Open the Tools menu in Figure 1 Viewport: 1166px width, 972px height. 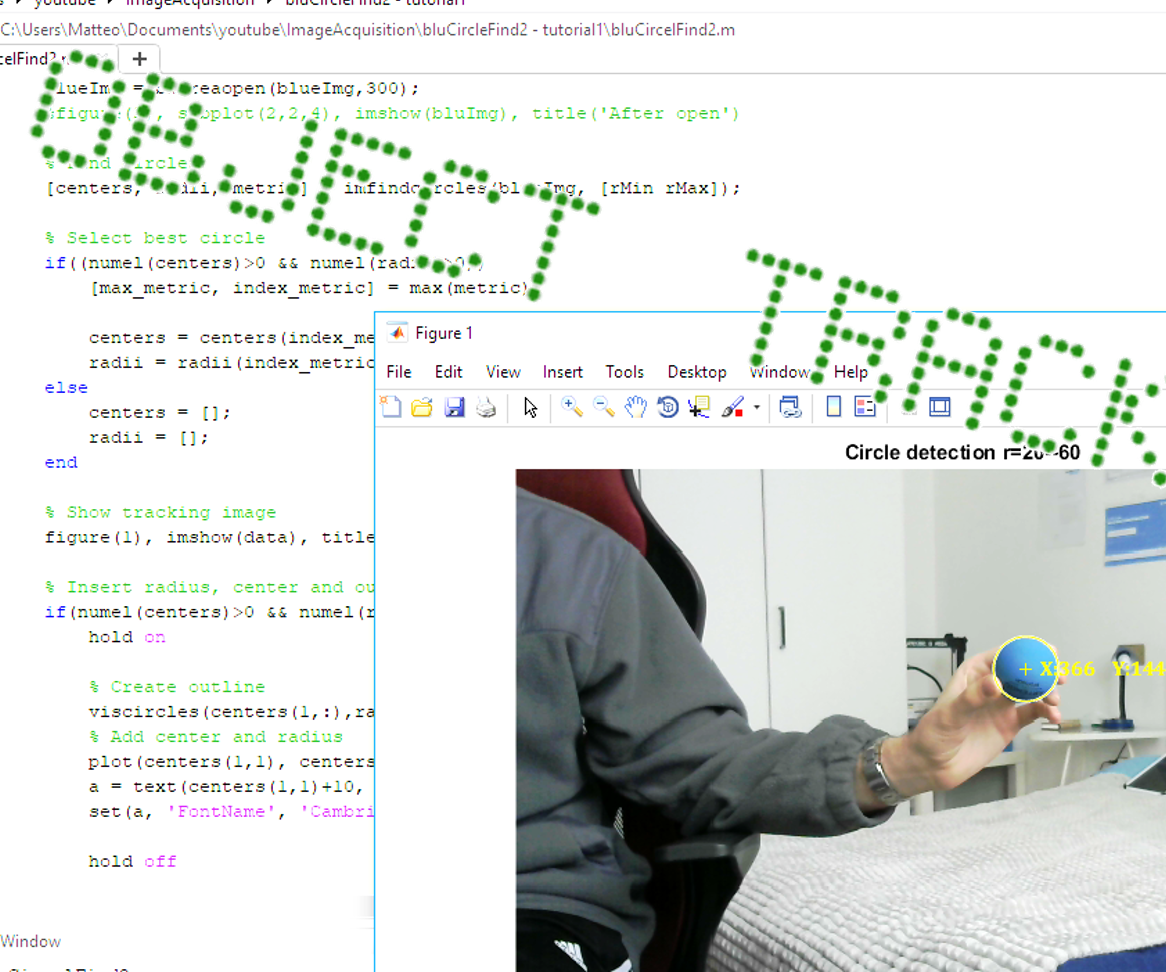click(x=624, y=372)
